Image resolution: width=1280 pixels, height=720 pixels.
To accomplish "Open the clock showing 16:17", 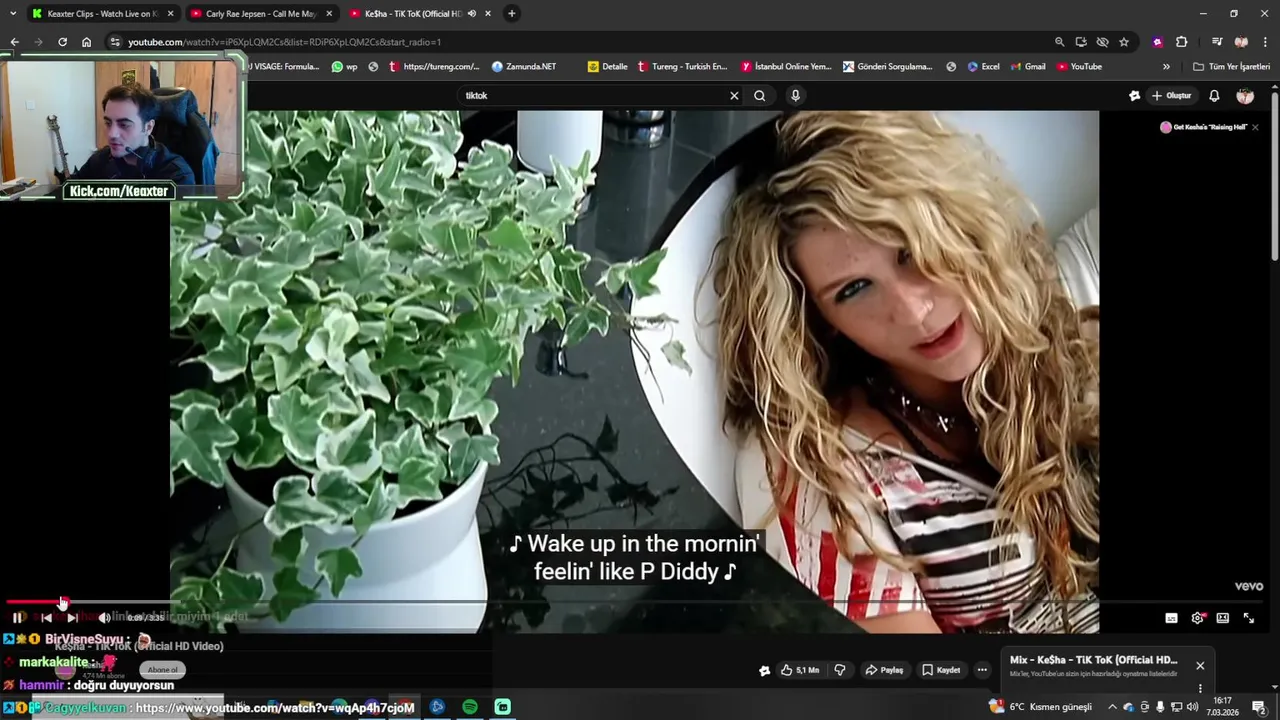I will (x=1222, y=707).
